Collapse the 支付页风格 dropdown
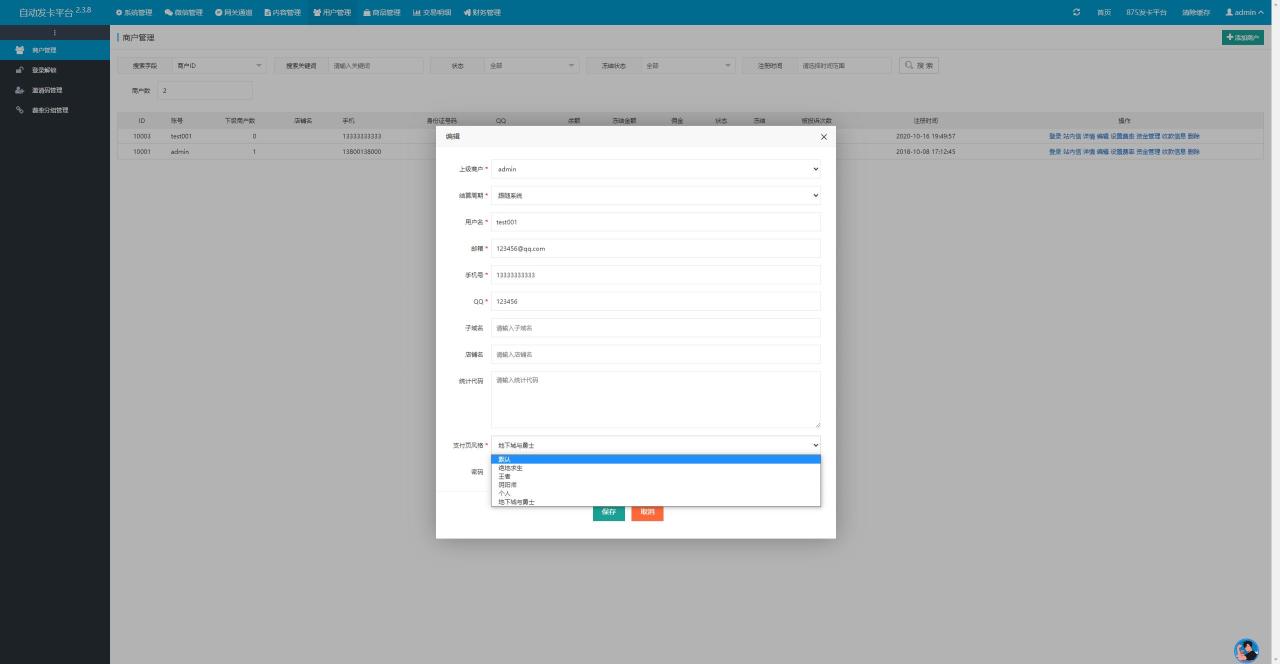1280x664 pixels. 656,445
